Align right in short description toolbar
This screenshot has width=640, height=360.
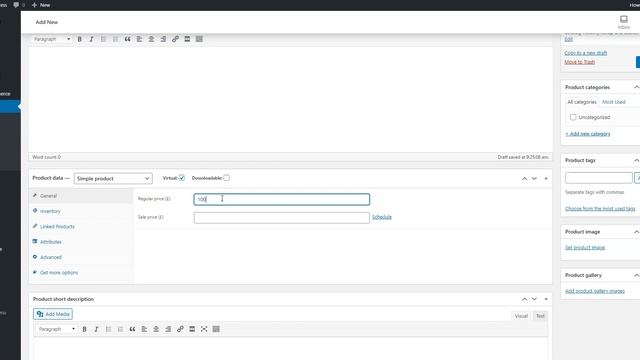[x=168, y=329]
